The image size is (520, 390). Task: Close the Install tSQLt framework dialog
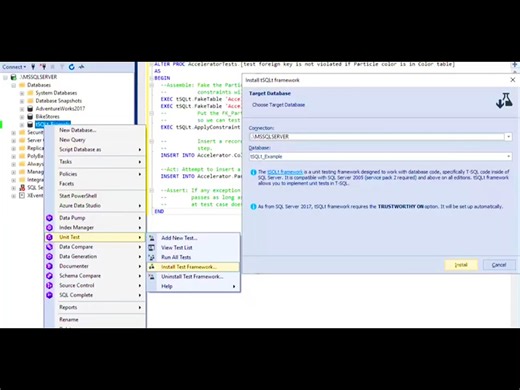click(x=513, y=80)
